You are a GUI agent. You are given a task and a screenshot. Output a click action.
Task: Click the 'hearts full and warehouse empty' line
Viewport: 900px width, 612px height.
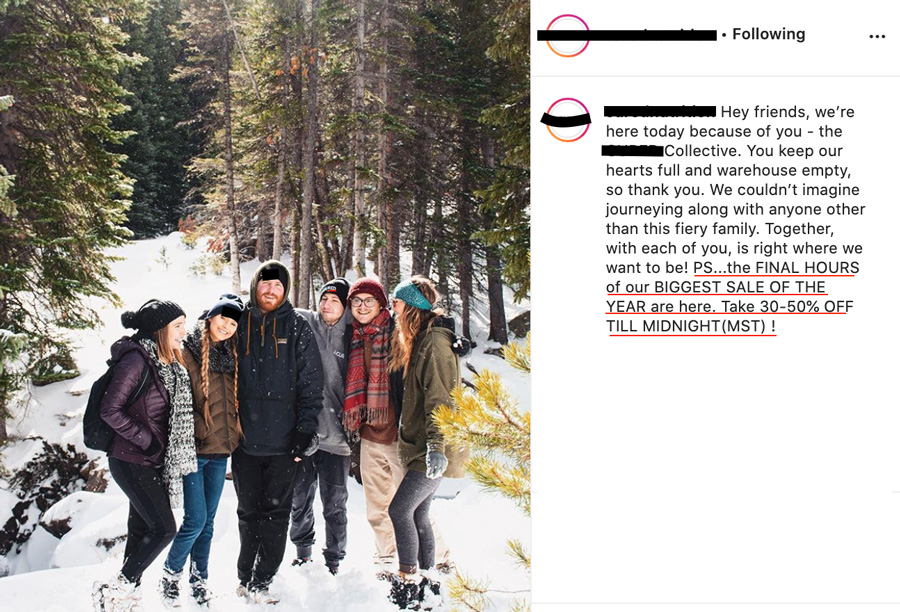click(x=728, y=170)
